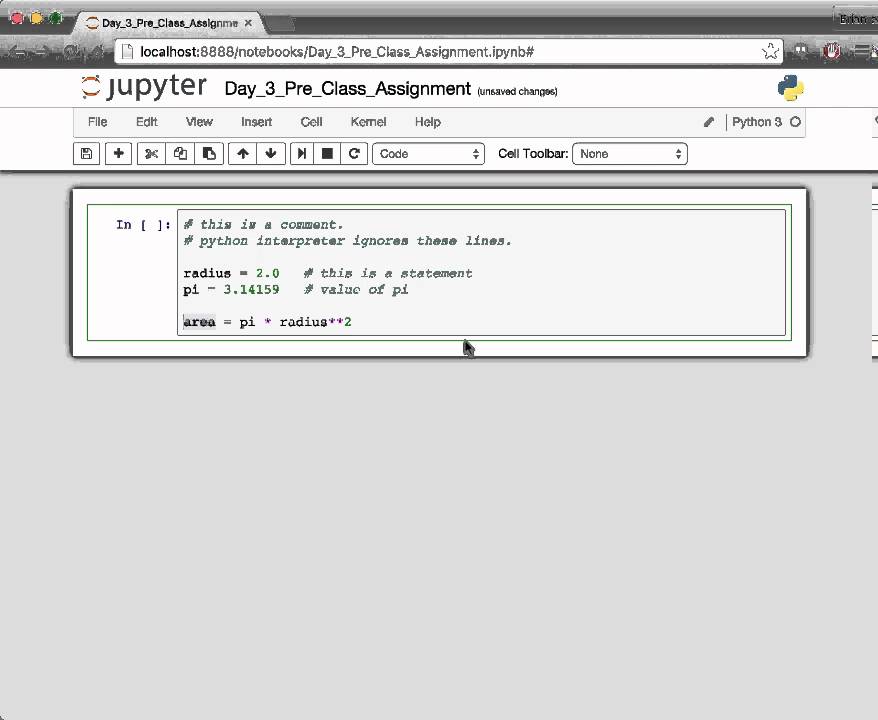Run cell and select below icon

(302, 153)
